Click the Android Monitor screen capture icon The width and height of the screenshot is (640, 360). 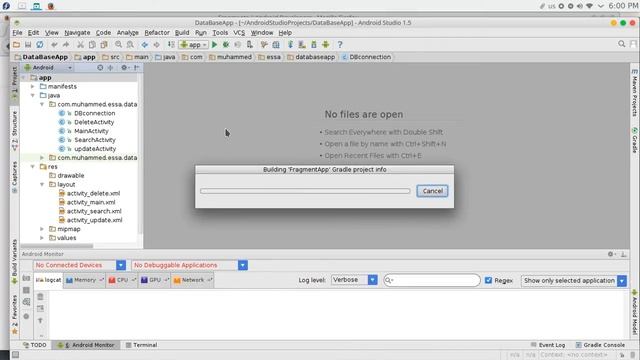(26, 278)
